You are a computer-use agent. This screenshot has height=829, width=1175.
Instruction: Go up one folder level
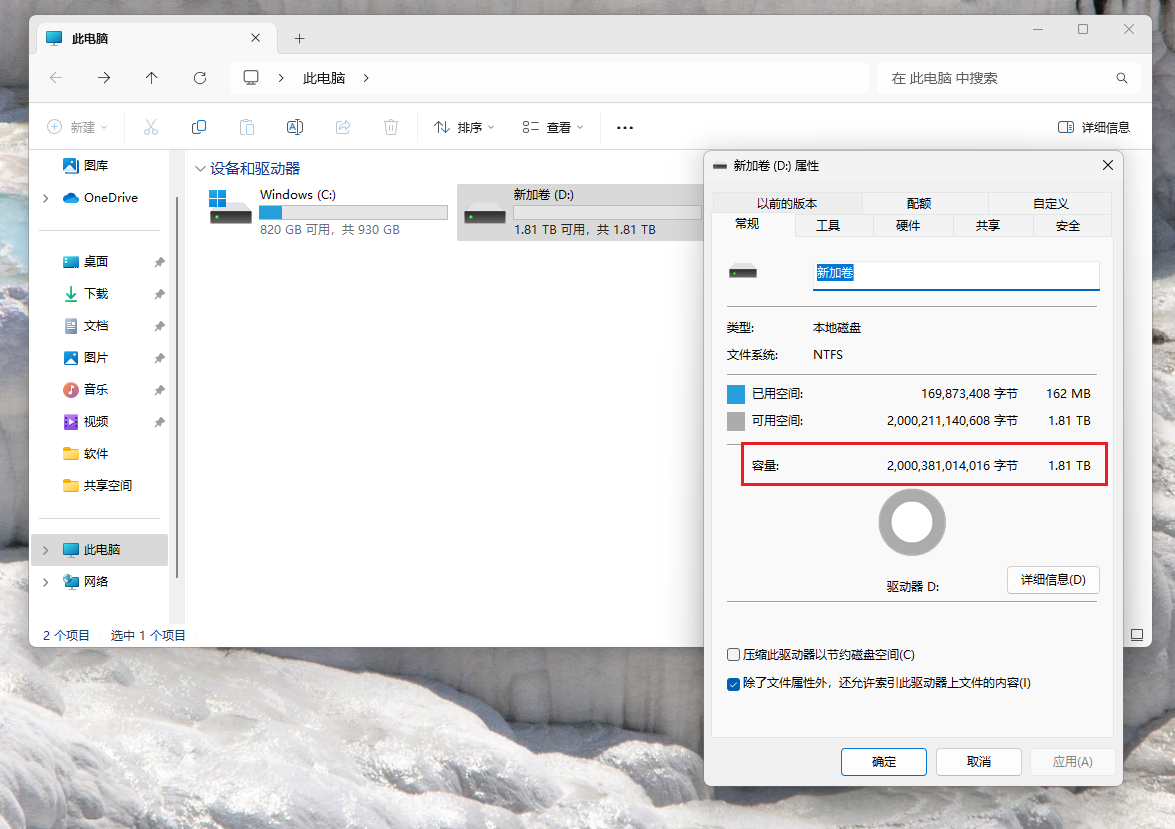click(x=151, y=78)
